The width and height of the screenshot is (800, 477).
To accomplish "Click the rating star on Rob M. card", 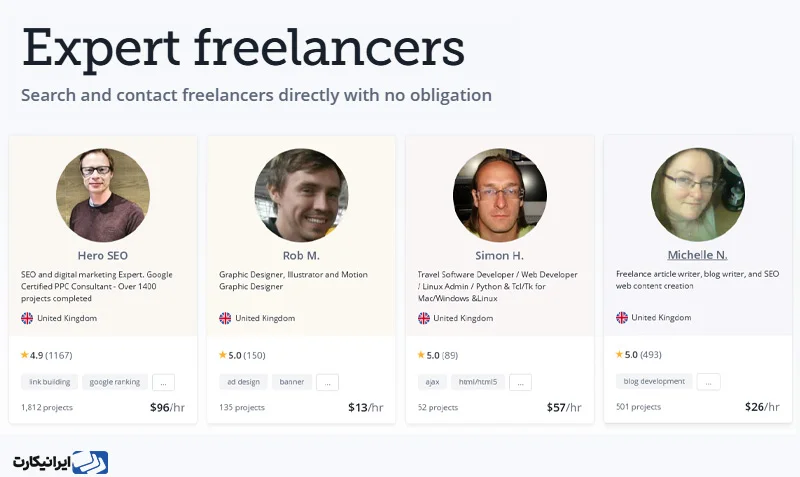I will click(222, 355).
